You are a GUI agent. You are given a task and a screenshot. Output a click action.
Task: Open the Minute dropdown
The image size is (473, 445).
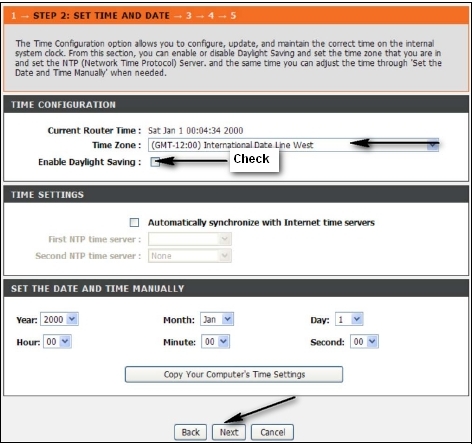215,342
